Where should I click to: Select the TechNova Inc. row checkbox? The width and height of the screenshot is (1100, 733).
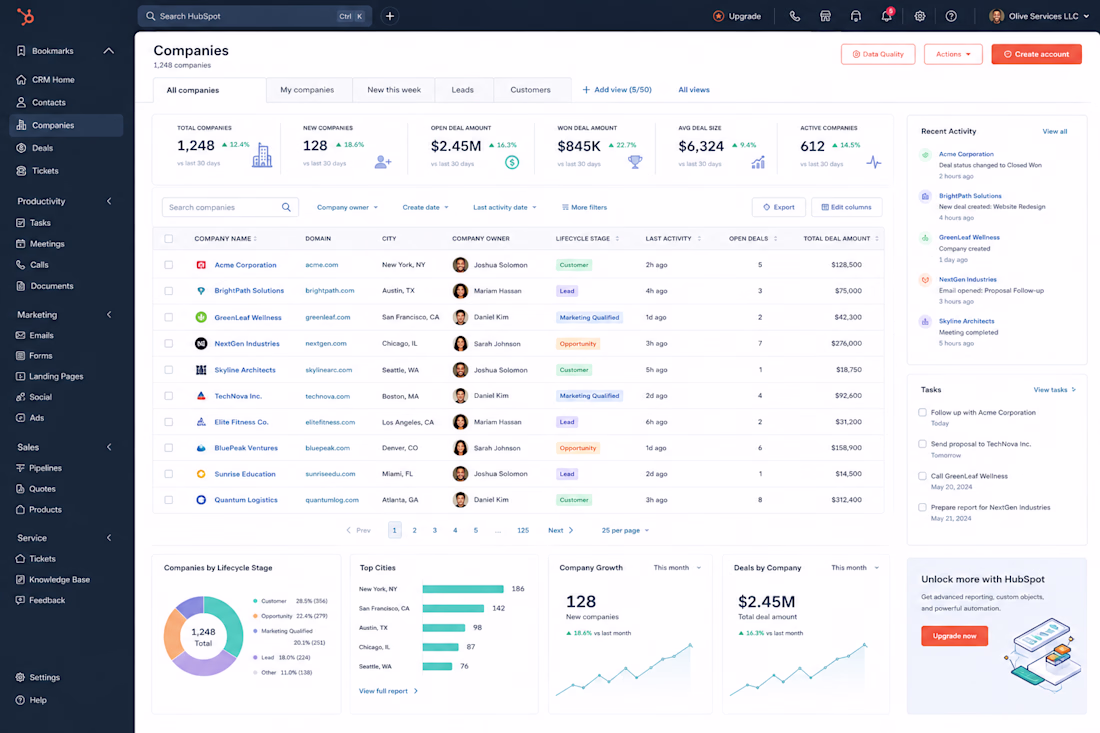click(x=168, y=396)
